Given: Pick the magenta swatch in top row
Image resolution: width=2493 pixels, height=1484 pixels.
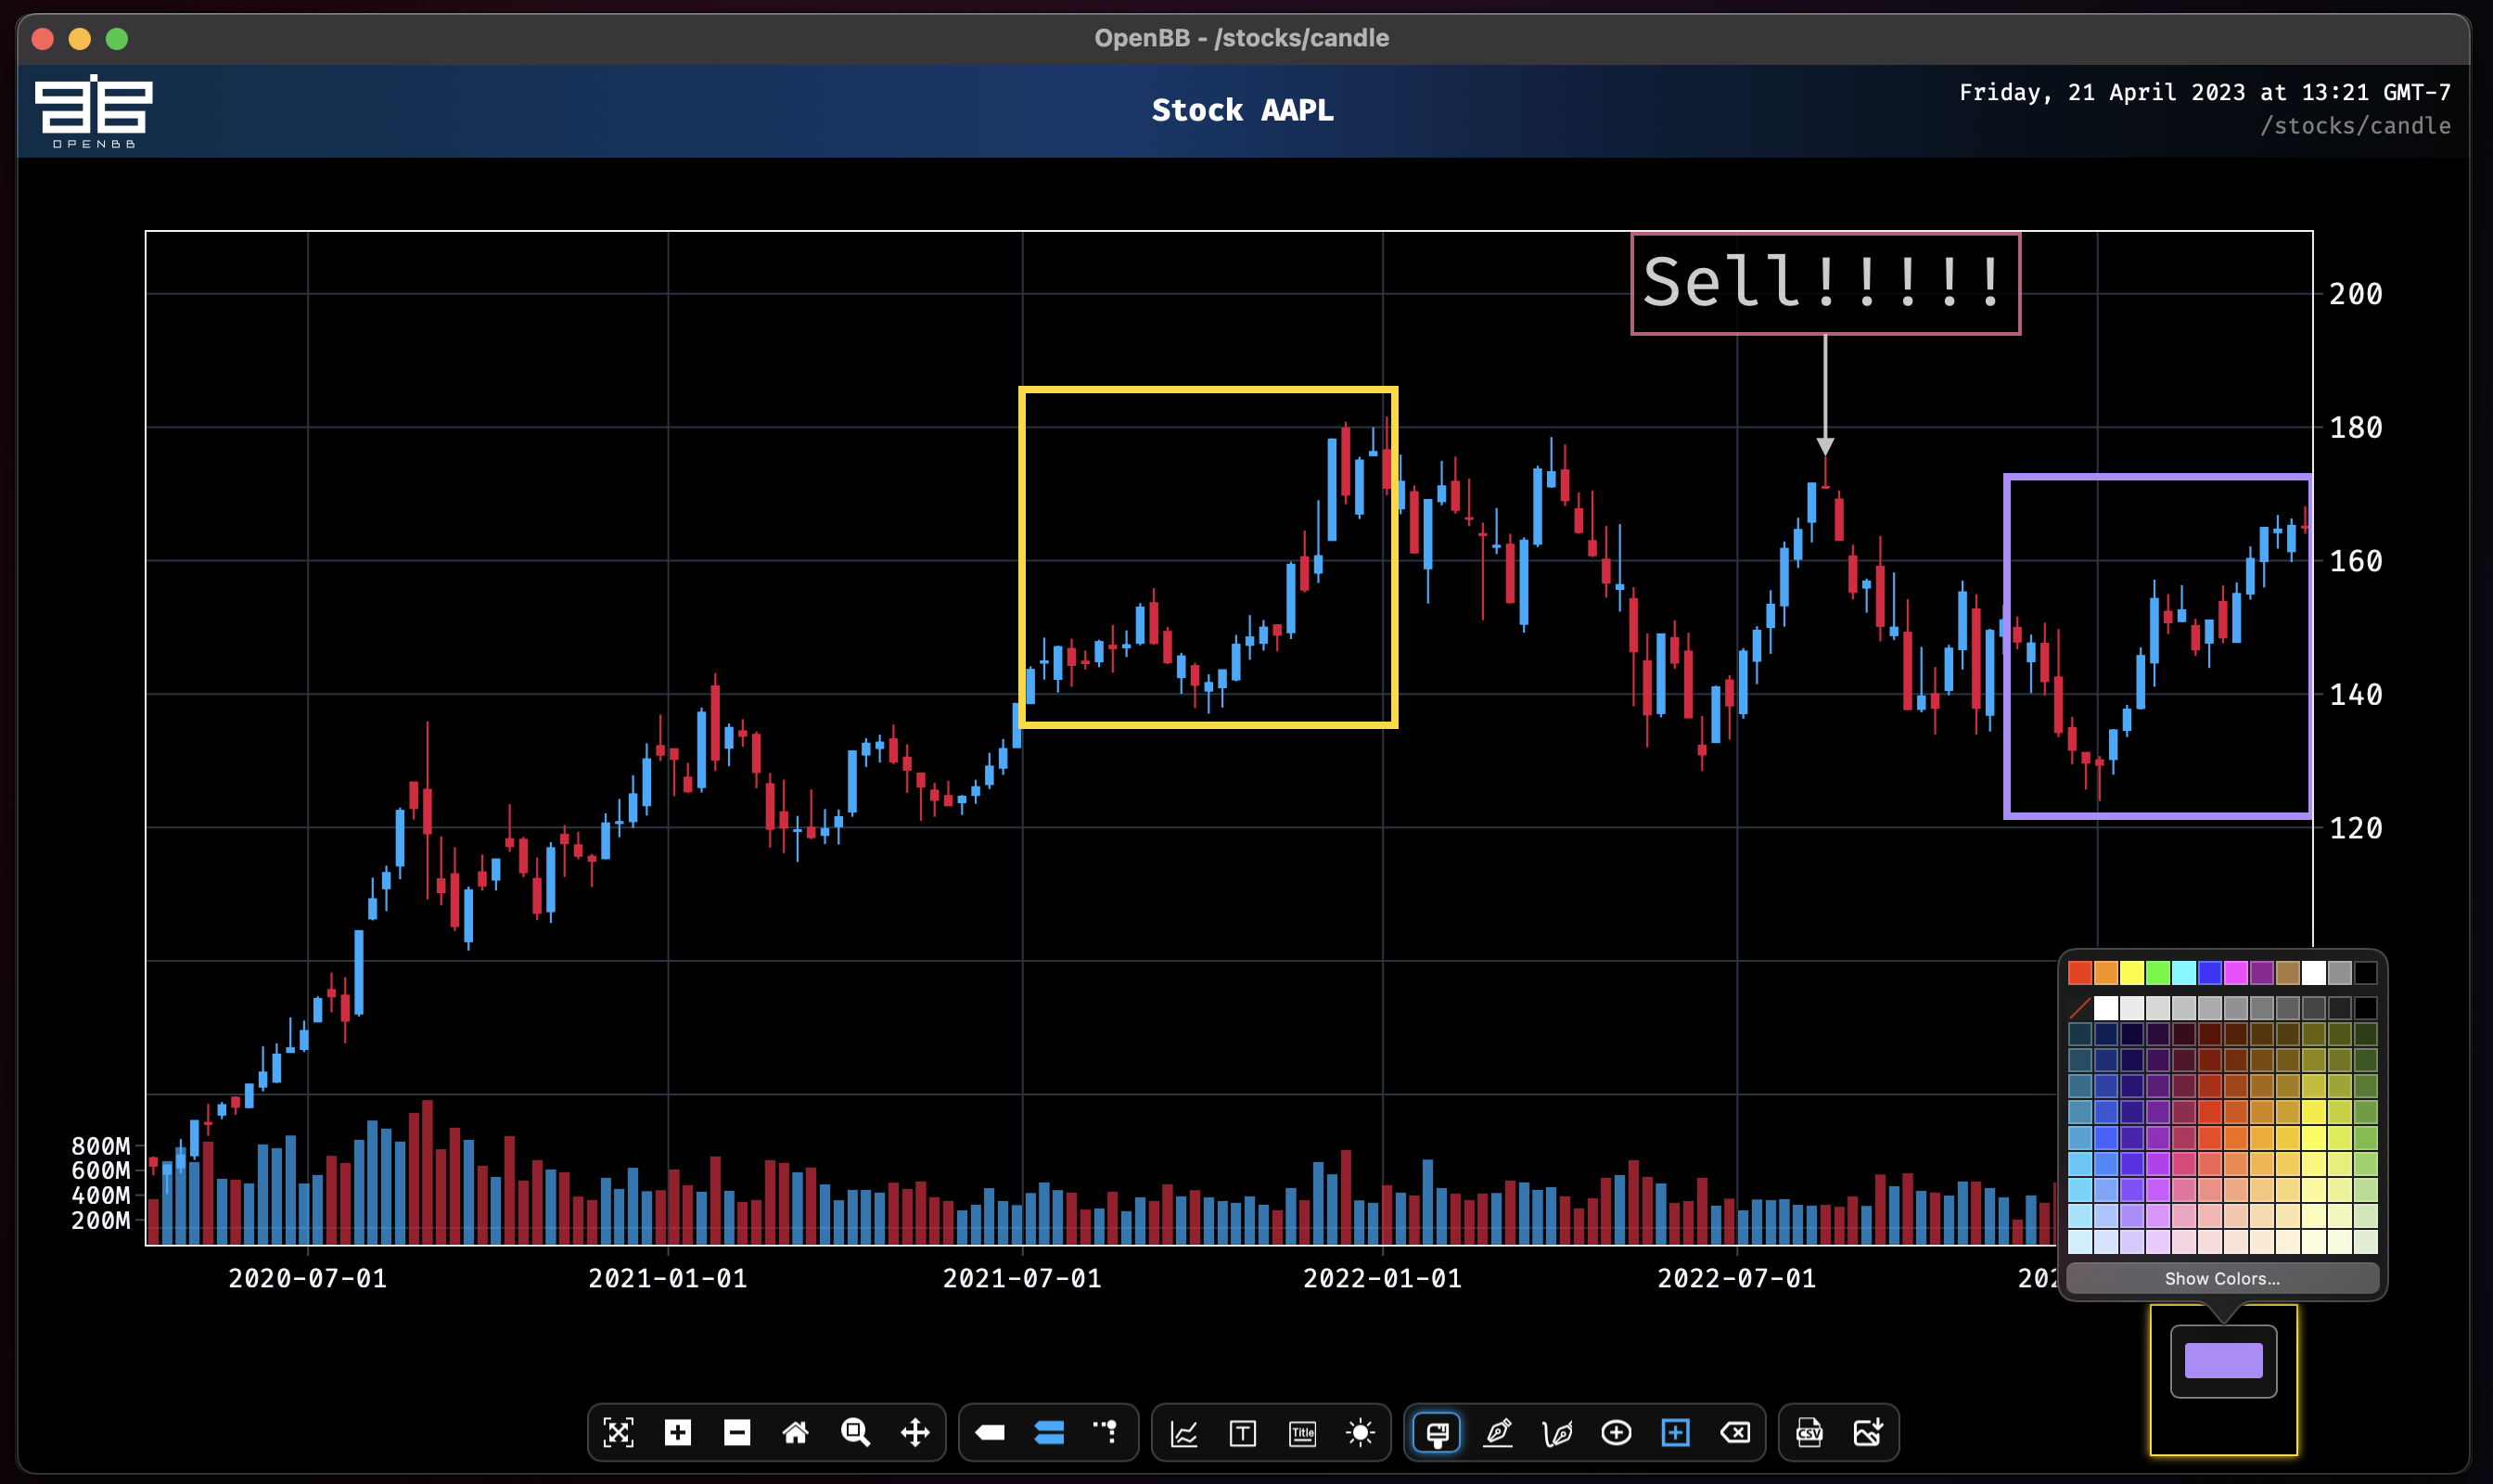Looking at the screenshot, I should (2236, 973).
